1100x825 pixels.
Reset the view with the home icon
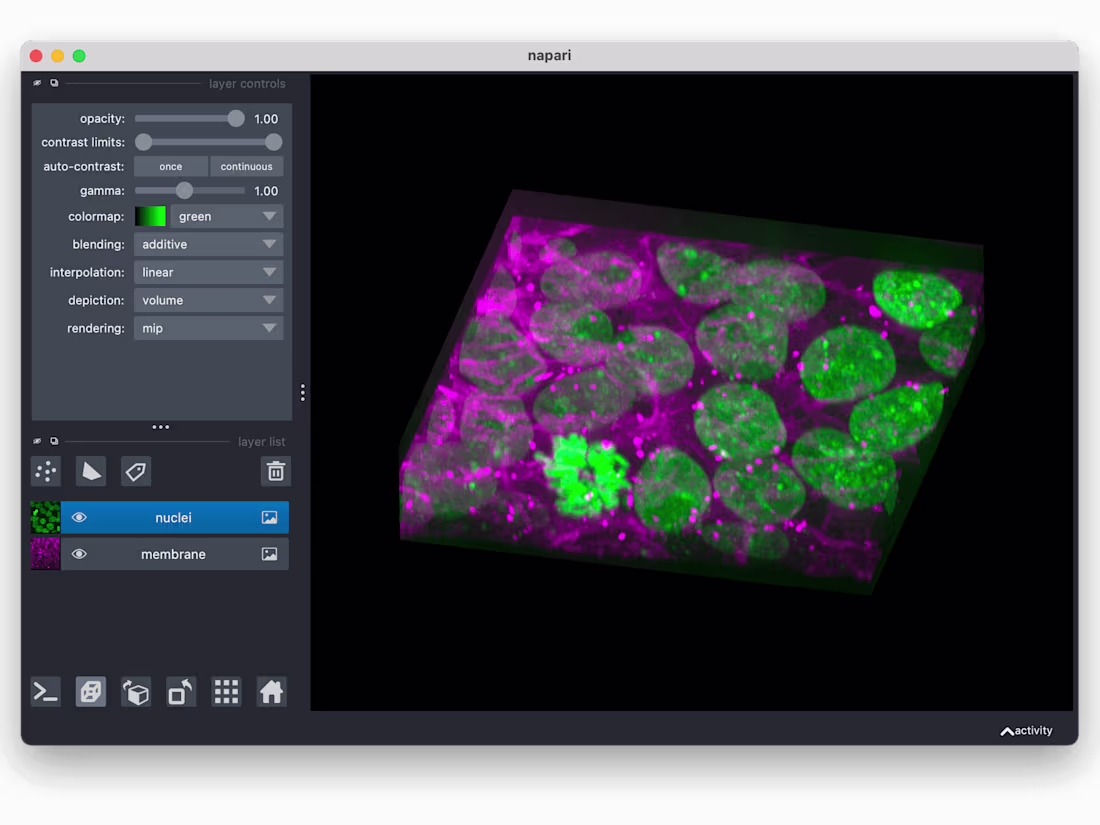(x=271, y=691)
